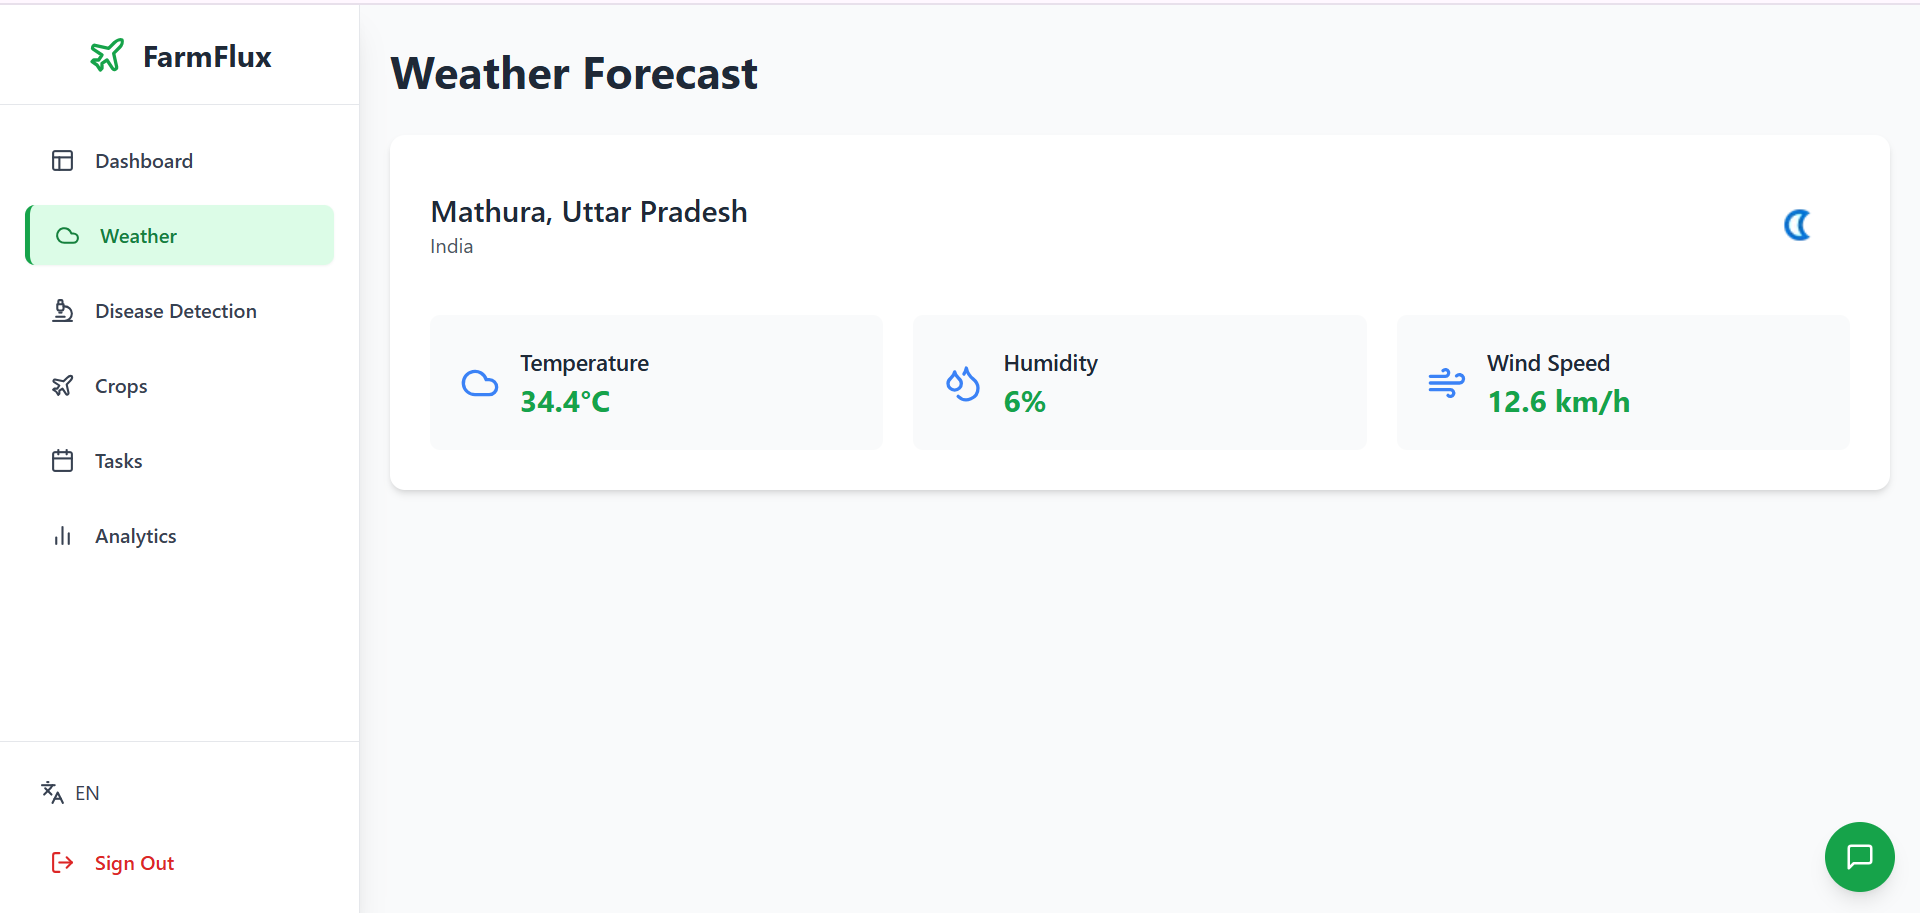Click the Tasks calendar icon
Screen dimensions: 1920x913
[x=63, y=461]
